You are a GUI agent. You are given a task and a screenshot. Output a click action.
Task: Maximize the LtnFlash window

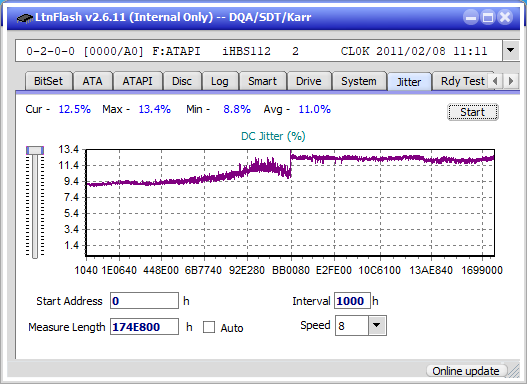[488, 17]
